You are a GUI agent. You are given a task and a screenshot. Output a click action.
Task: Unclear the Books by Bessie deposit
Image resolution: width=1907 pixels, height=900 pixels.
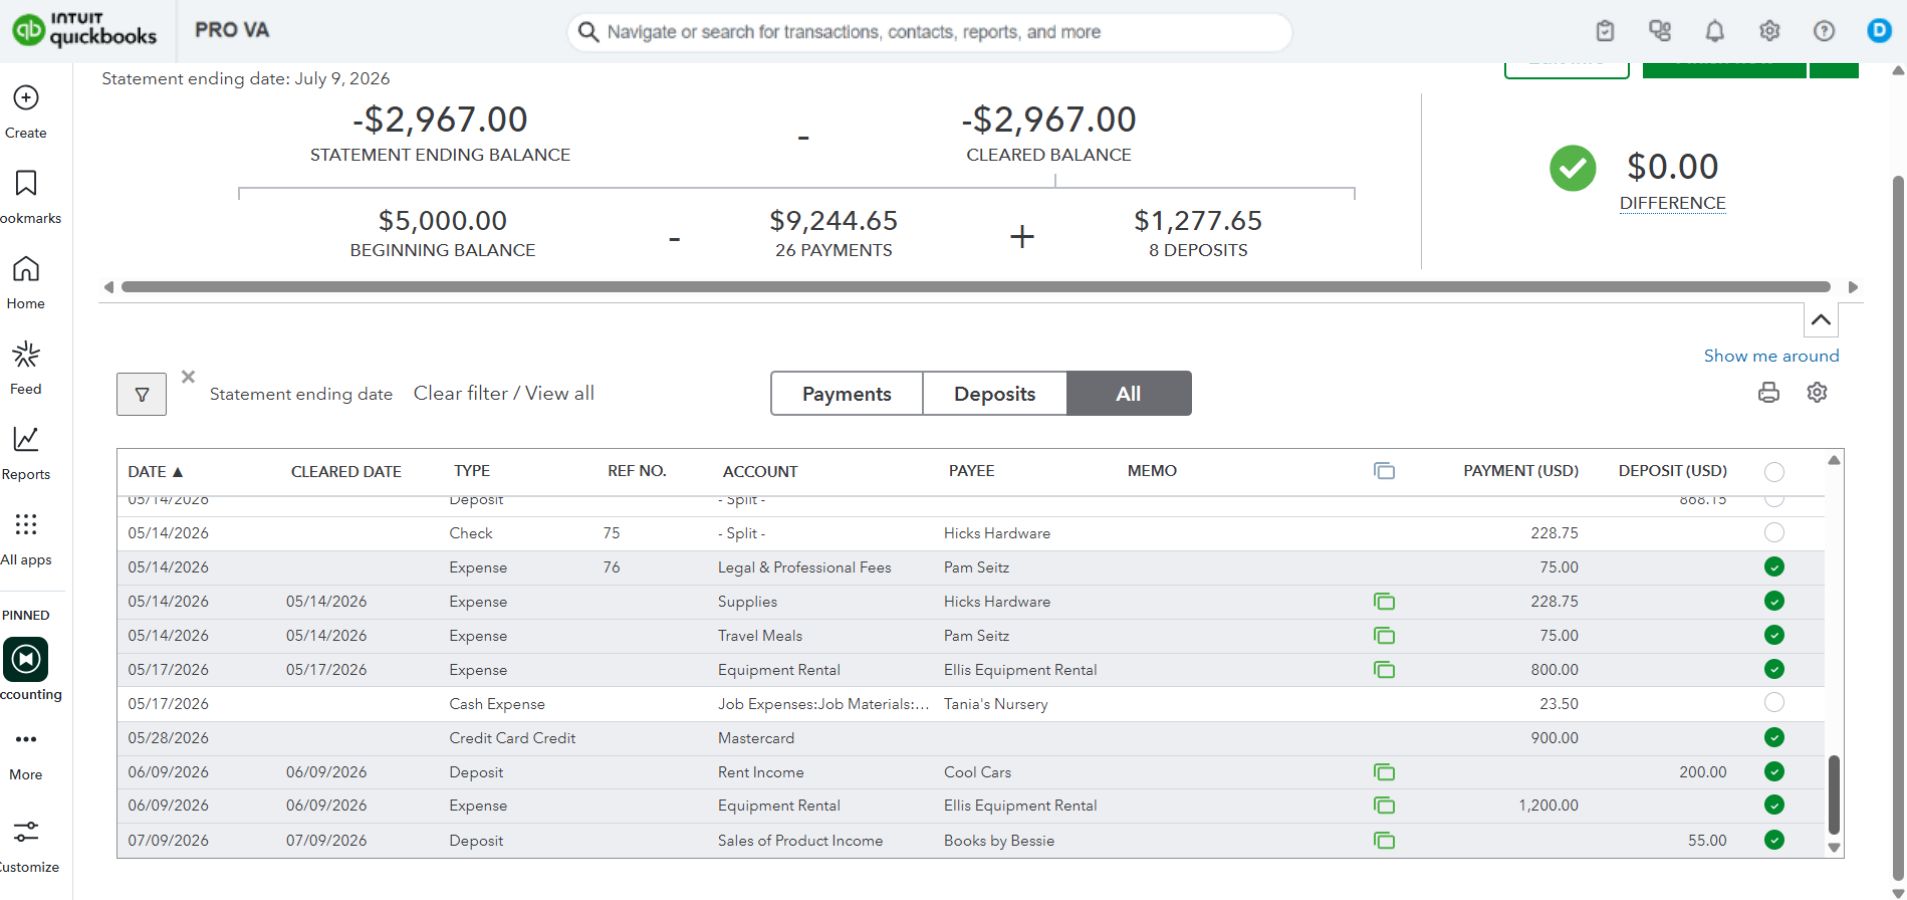coord(1774,840)
